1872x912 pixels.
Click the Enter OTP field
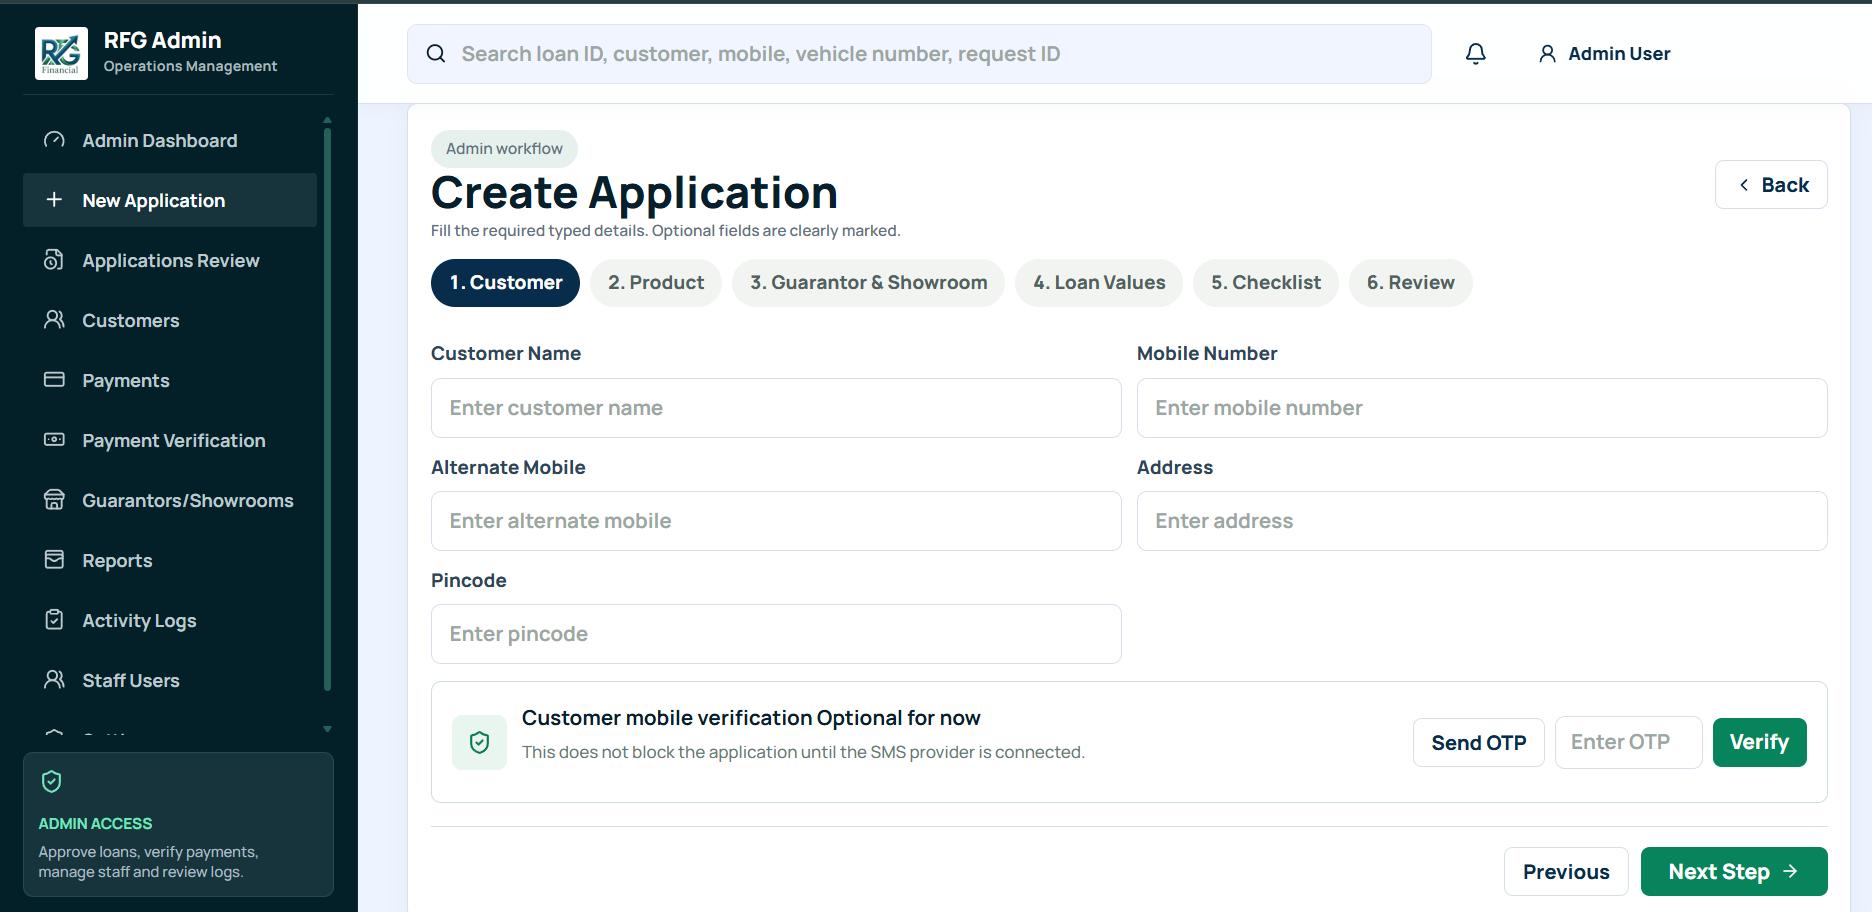[x=1629, y=742]
